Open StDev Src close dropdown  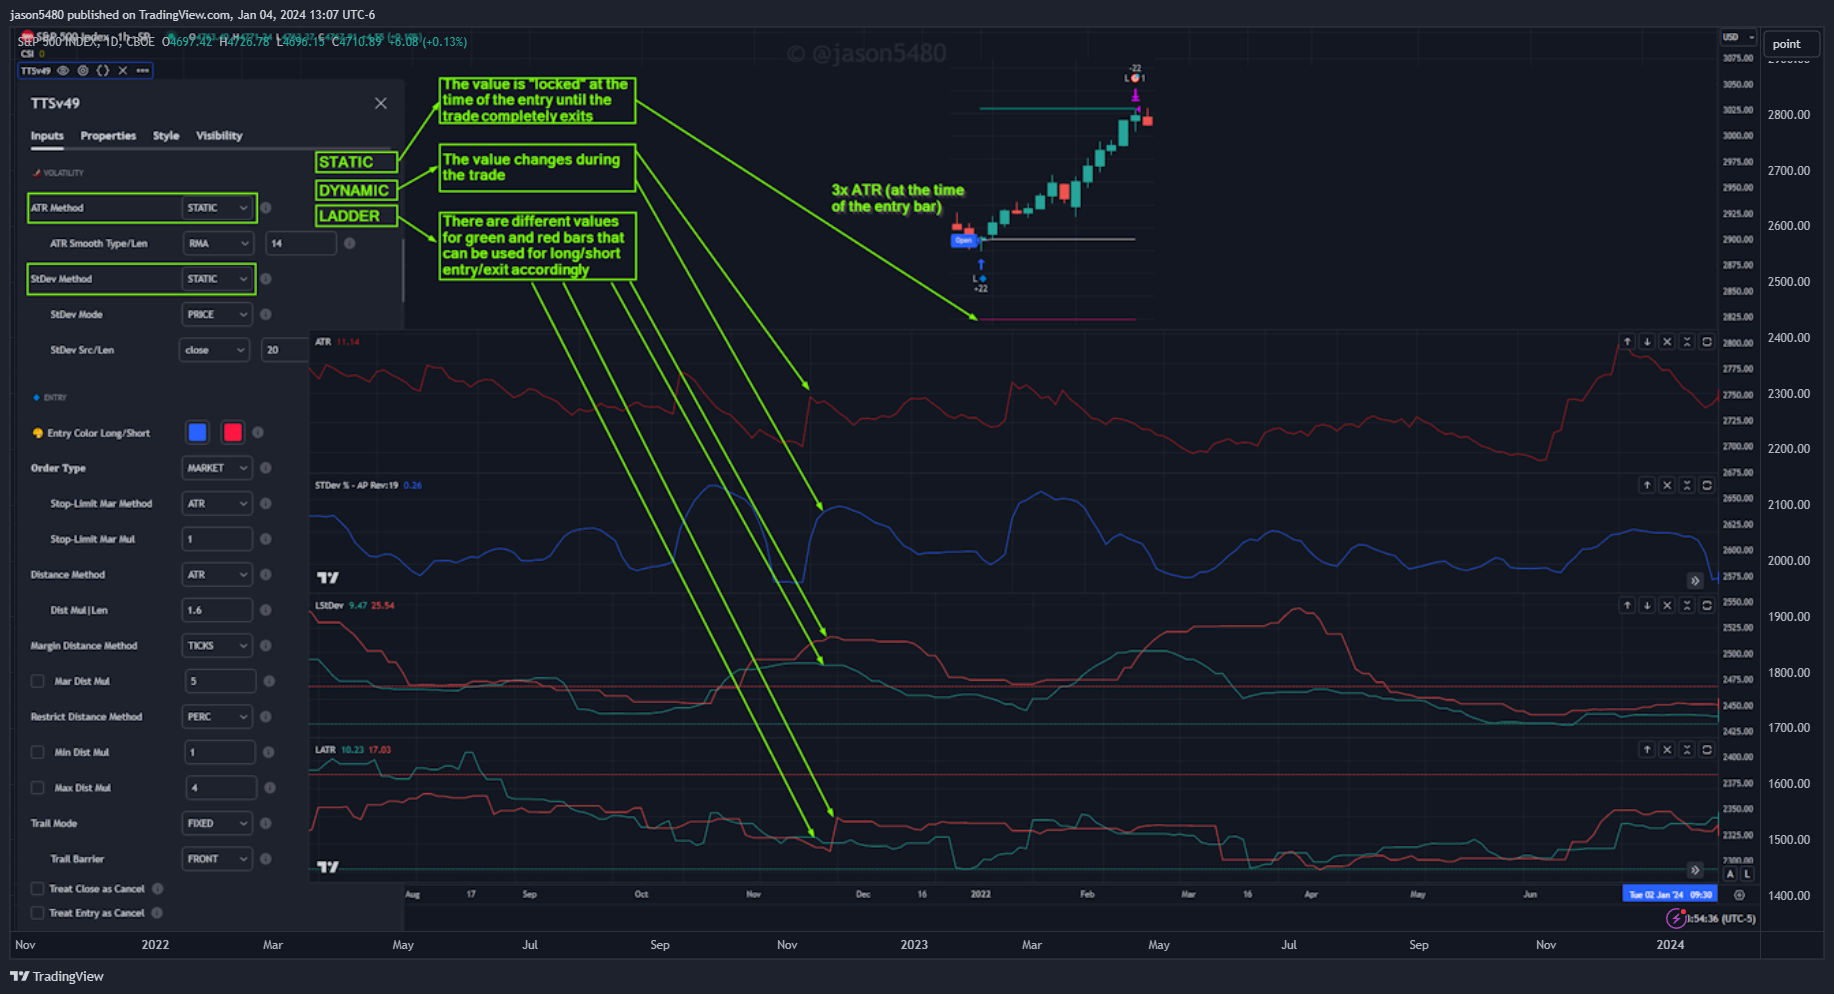coord(214,350)
